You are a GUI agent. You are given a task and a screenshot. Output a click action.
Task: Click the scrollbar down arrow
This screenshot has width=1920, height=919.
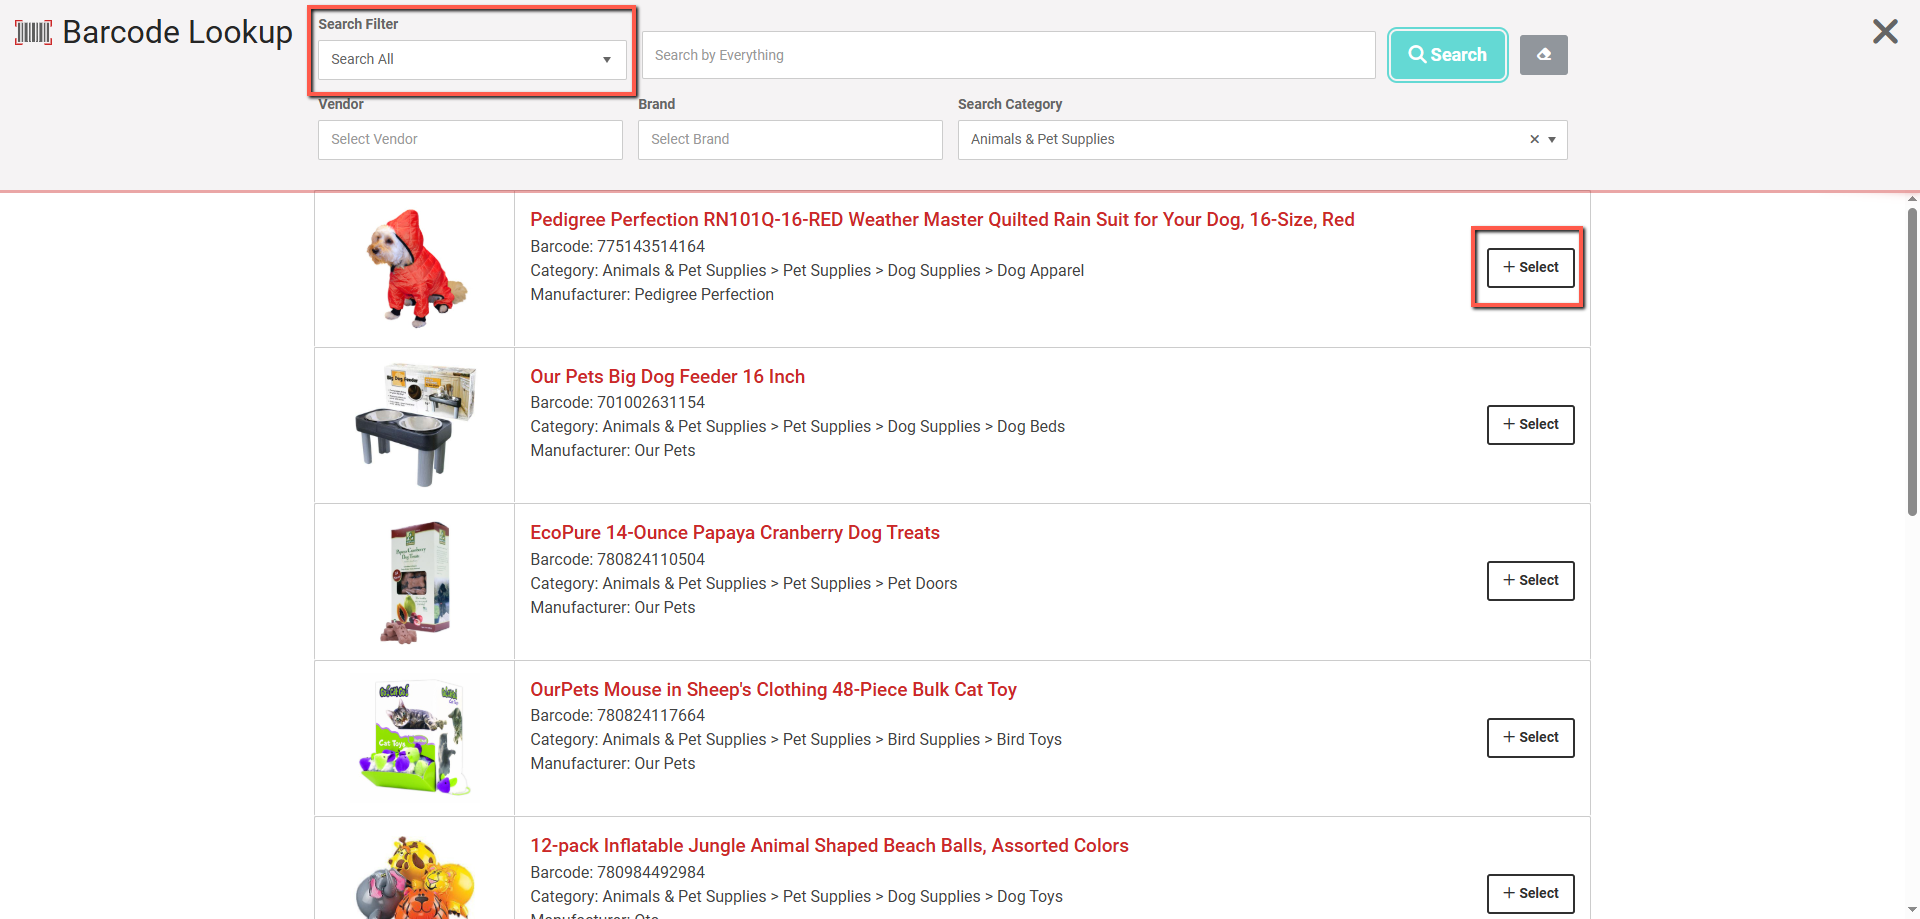[x=1912, y=910]
